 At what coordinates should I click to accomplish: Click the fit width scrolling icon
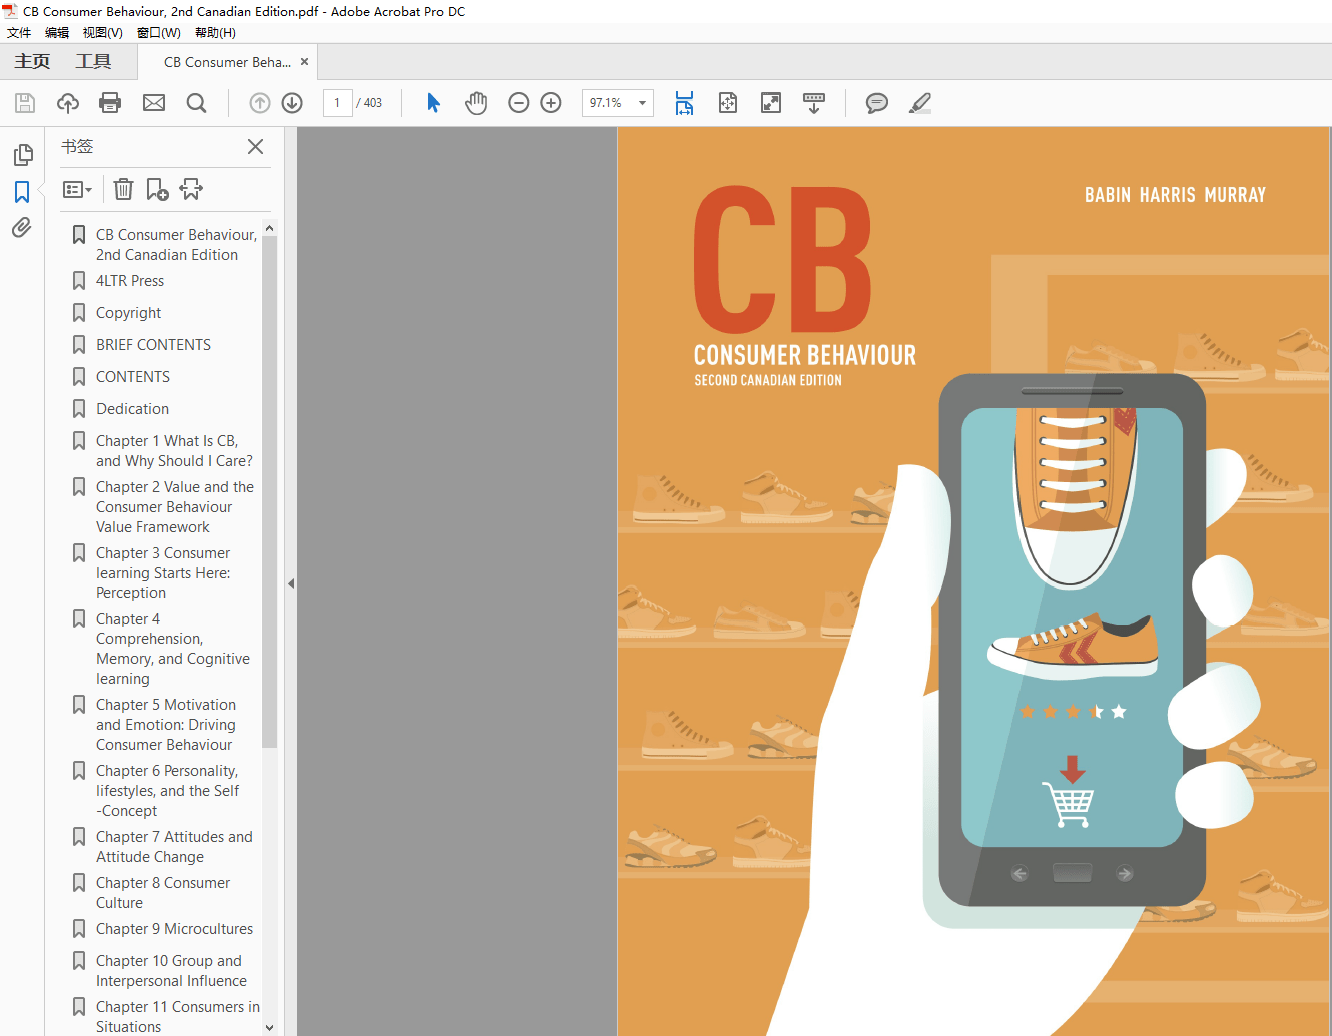[684, 103]
